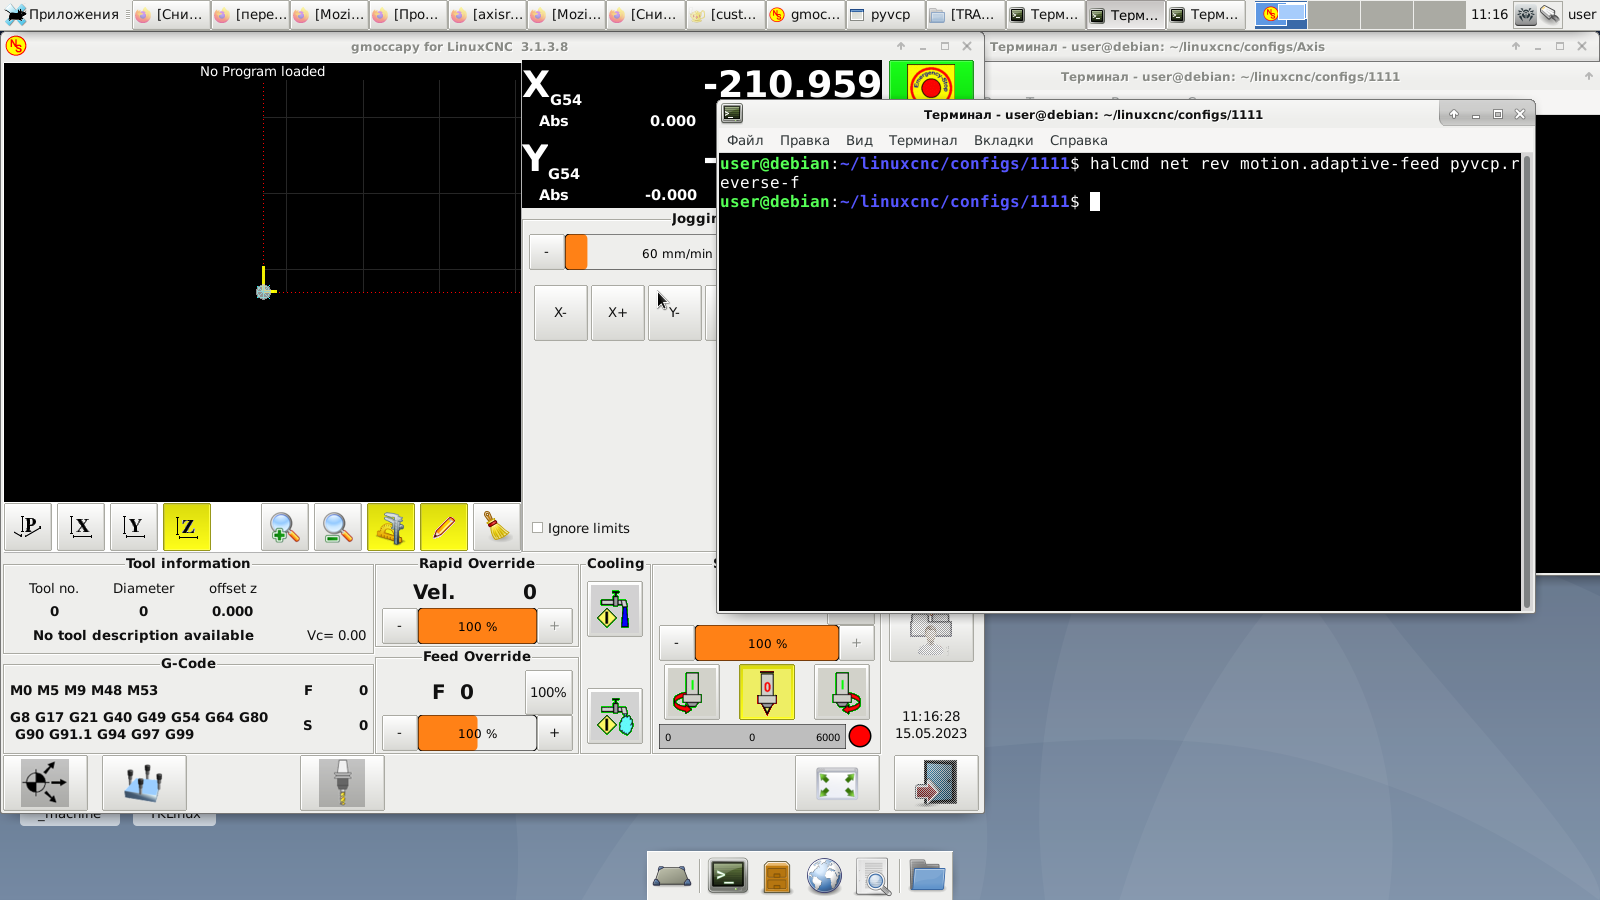This screenshot has height=900, width=1600.
Task: Toggle mist coolant icon
Action: tap(615, 716)
